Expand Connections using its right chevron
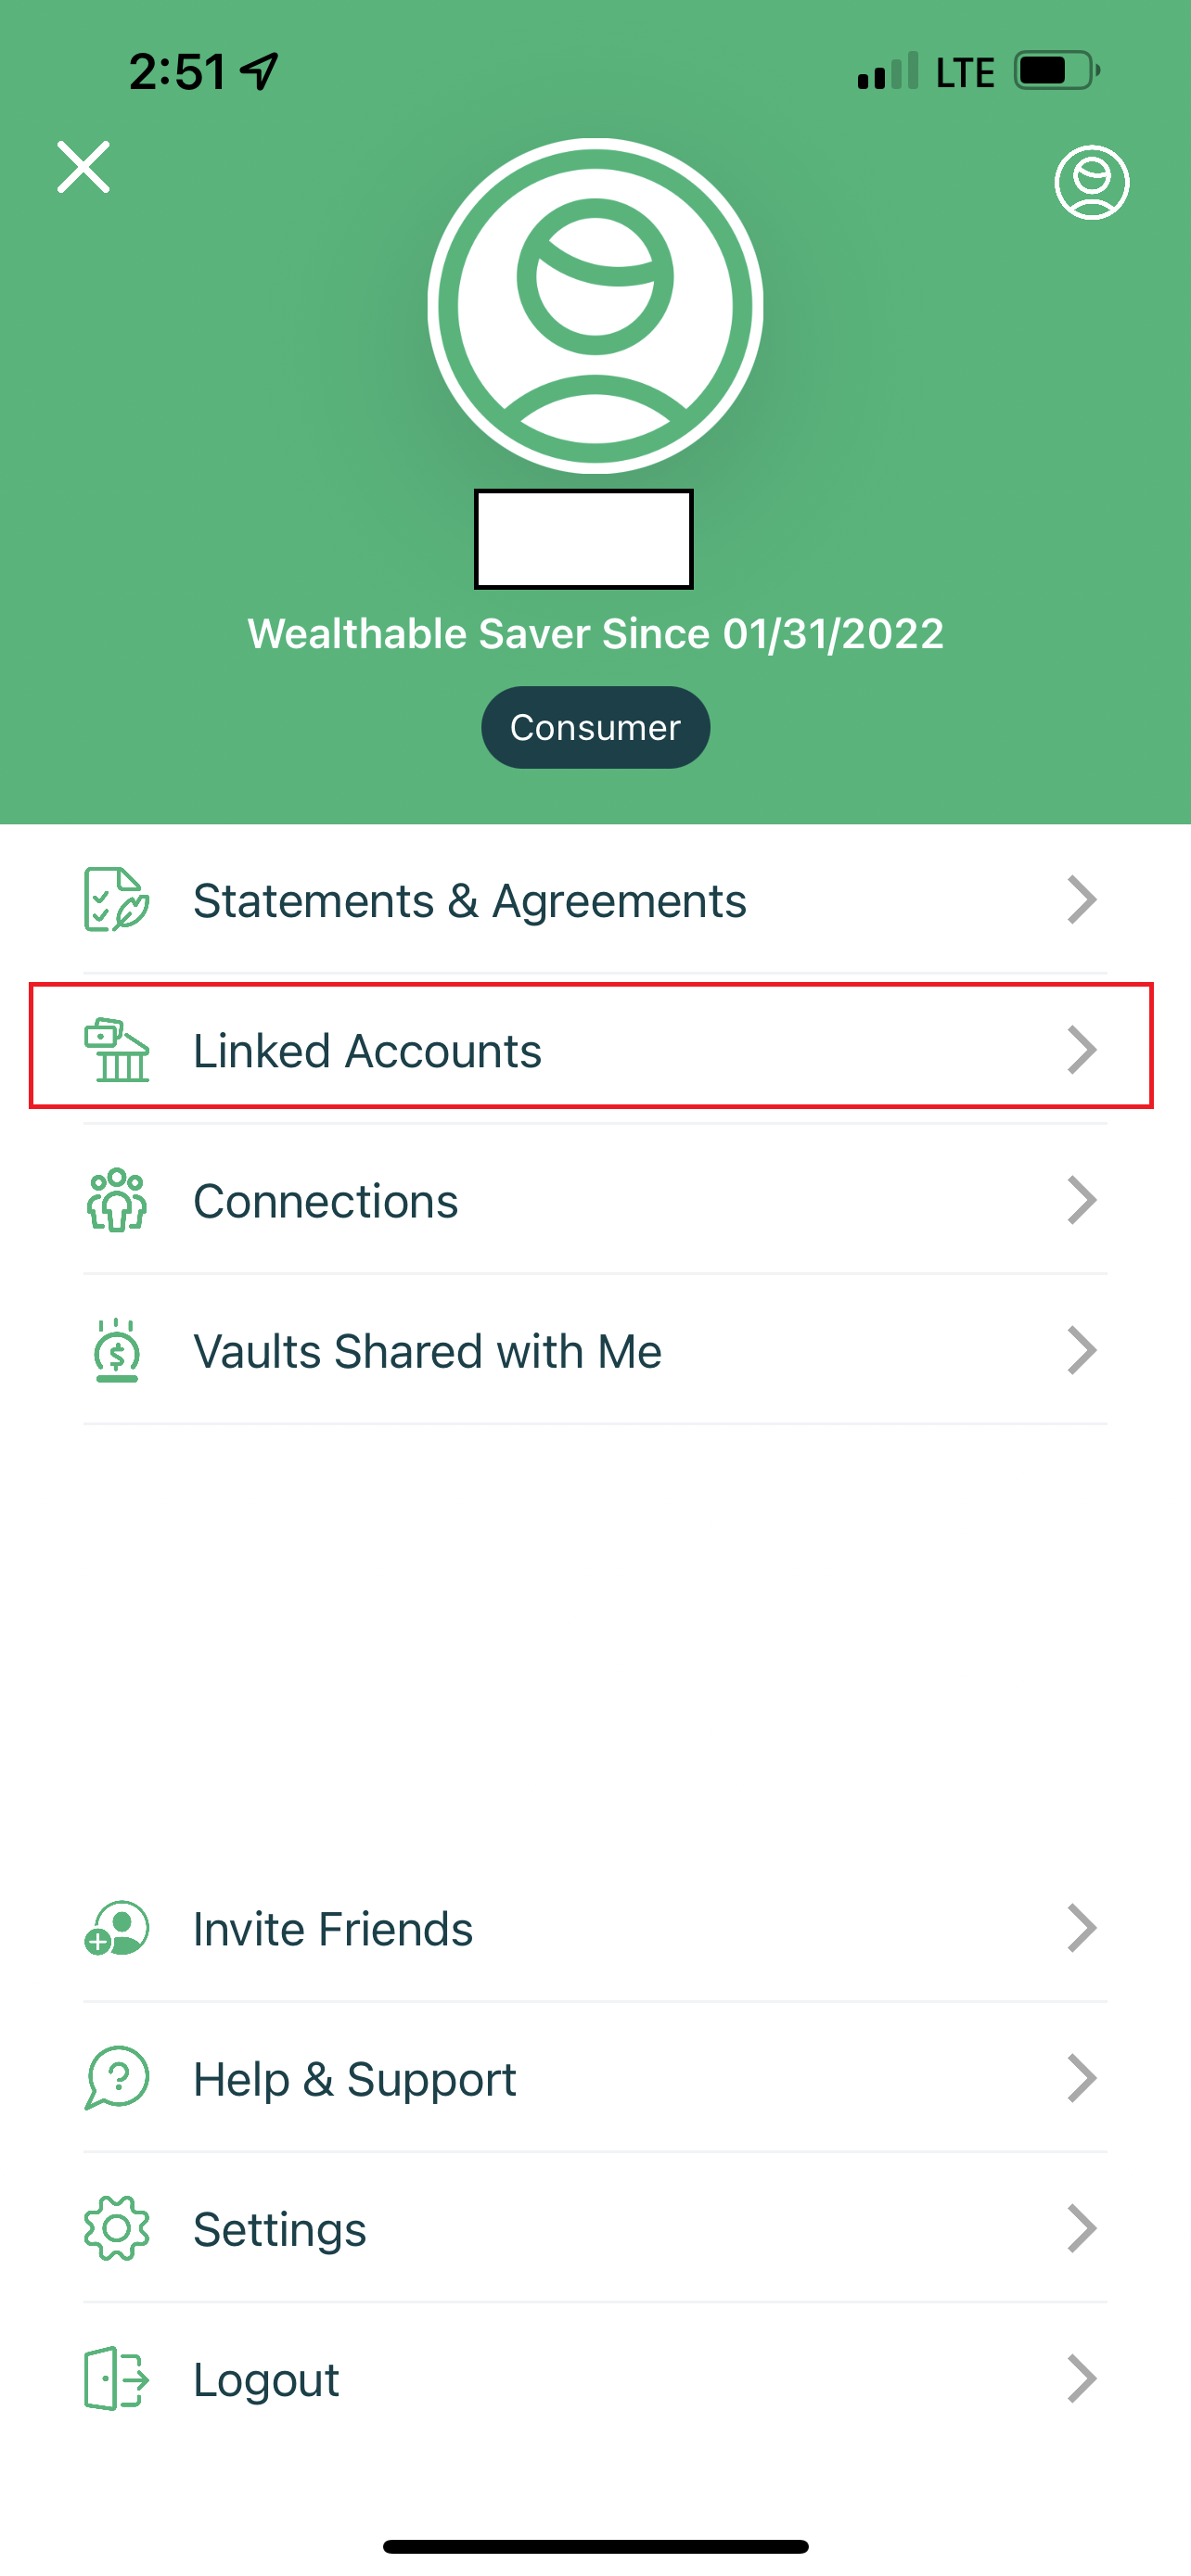1191x2576 pixels. pos(1082,1200)
